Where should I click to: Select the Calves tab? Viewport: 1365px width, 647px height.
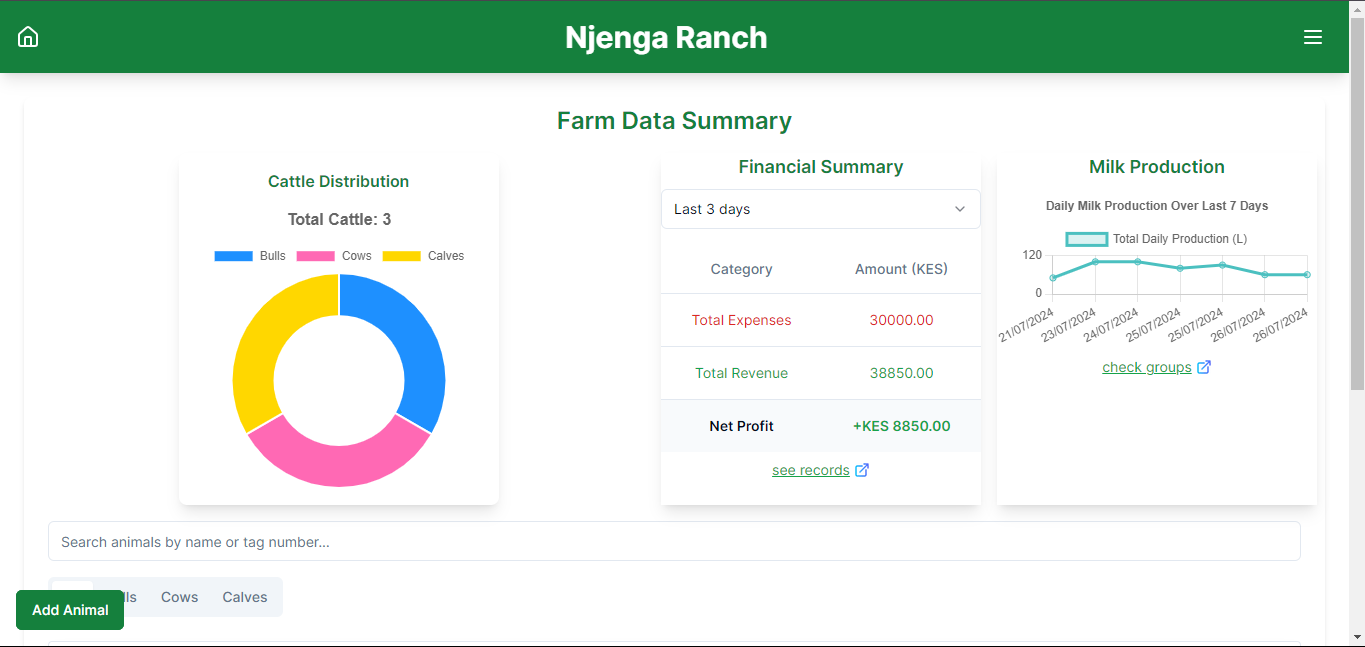point(244,597)
